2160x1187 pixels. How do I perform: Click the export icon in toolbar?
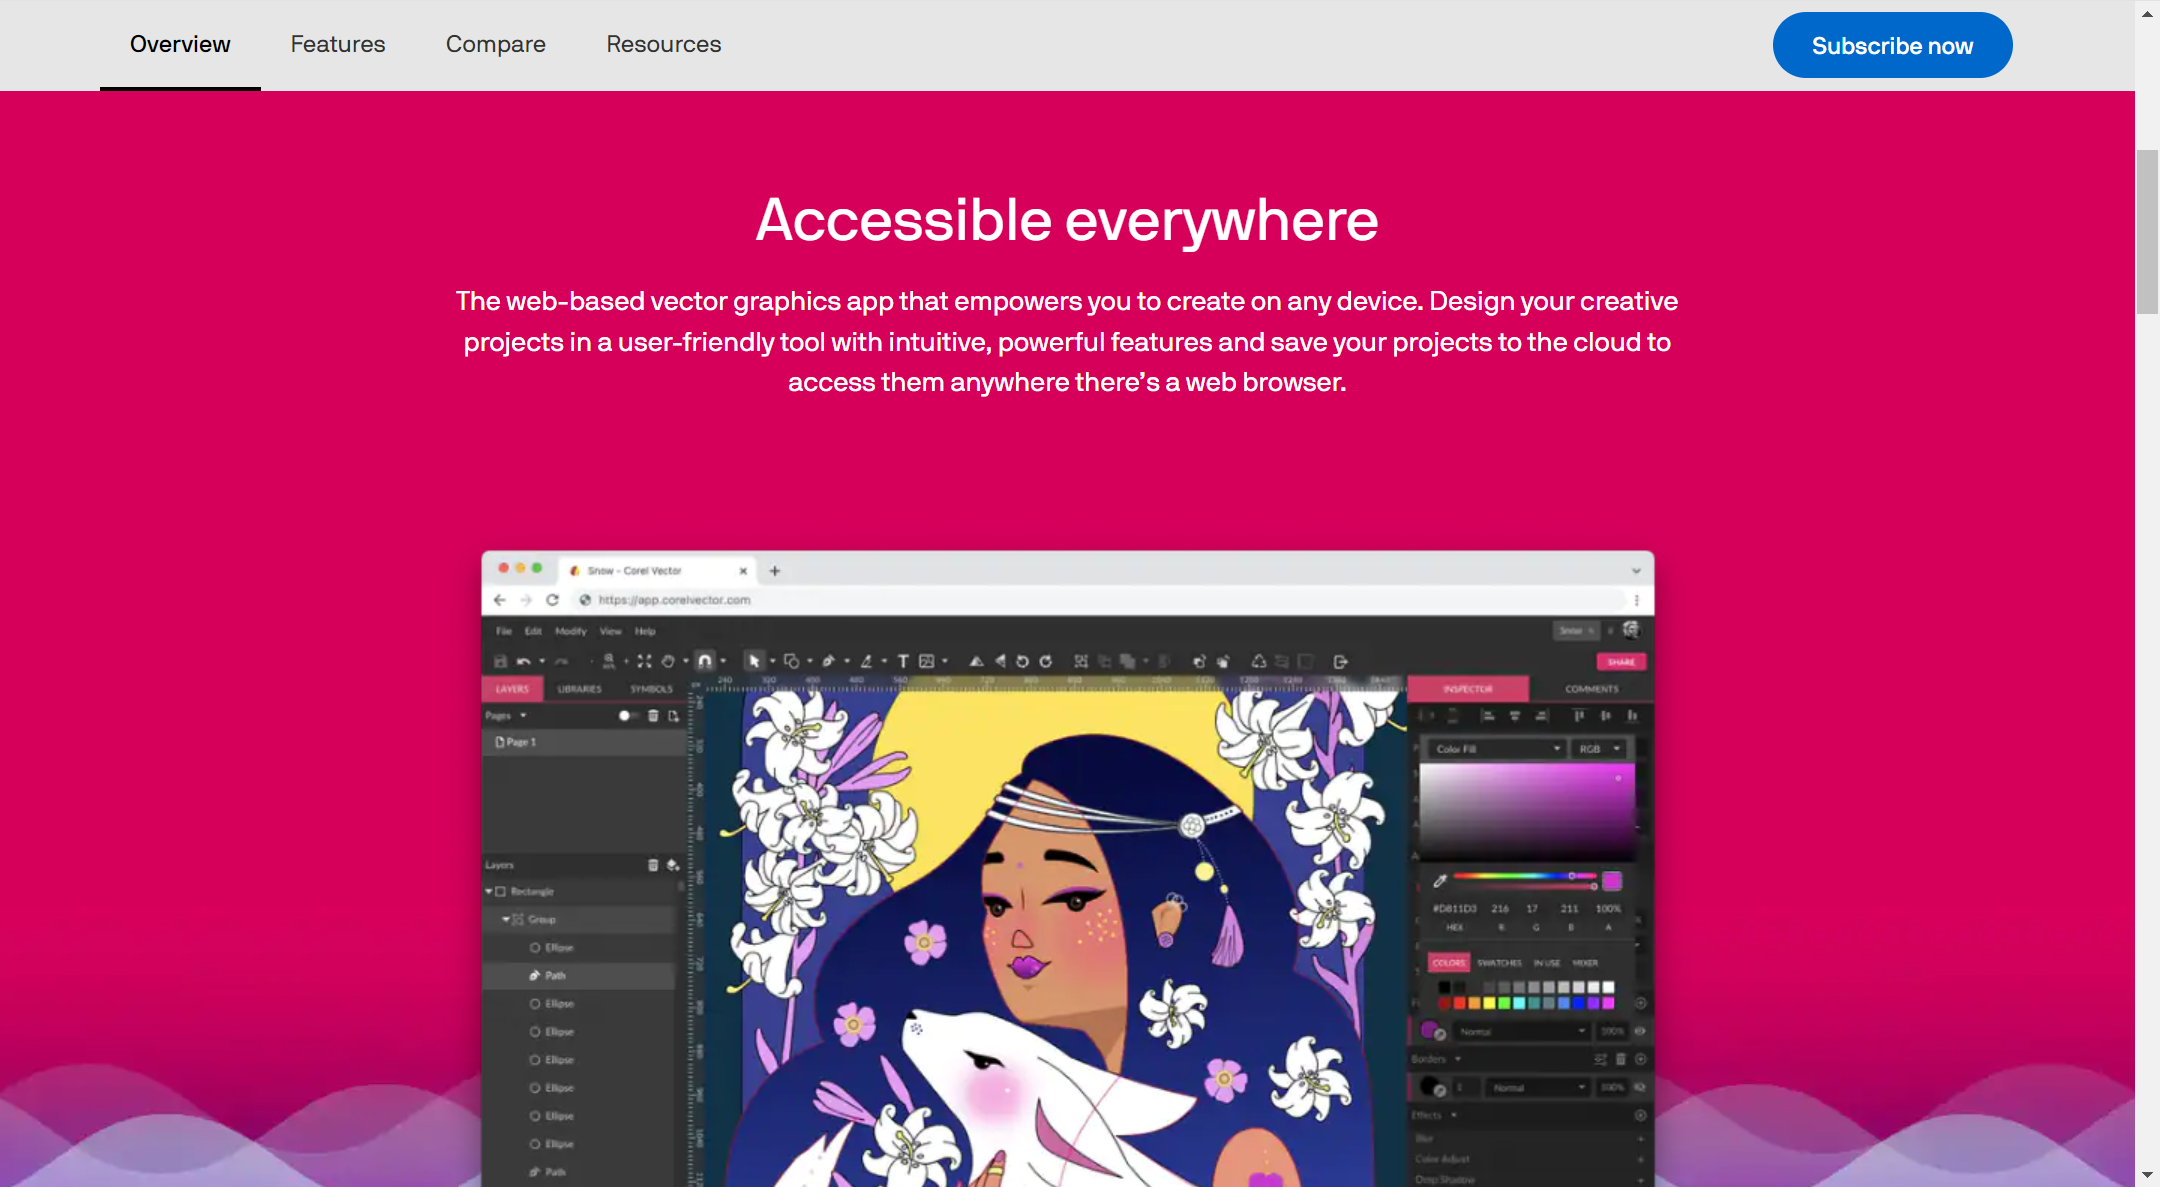coord(1341,661)
